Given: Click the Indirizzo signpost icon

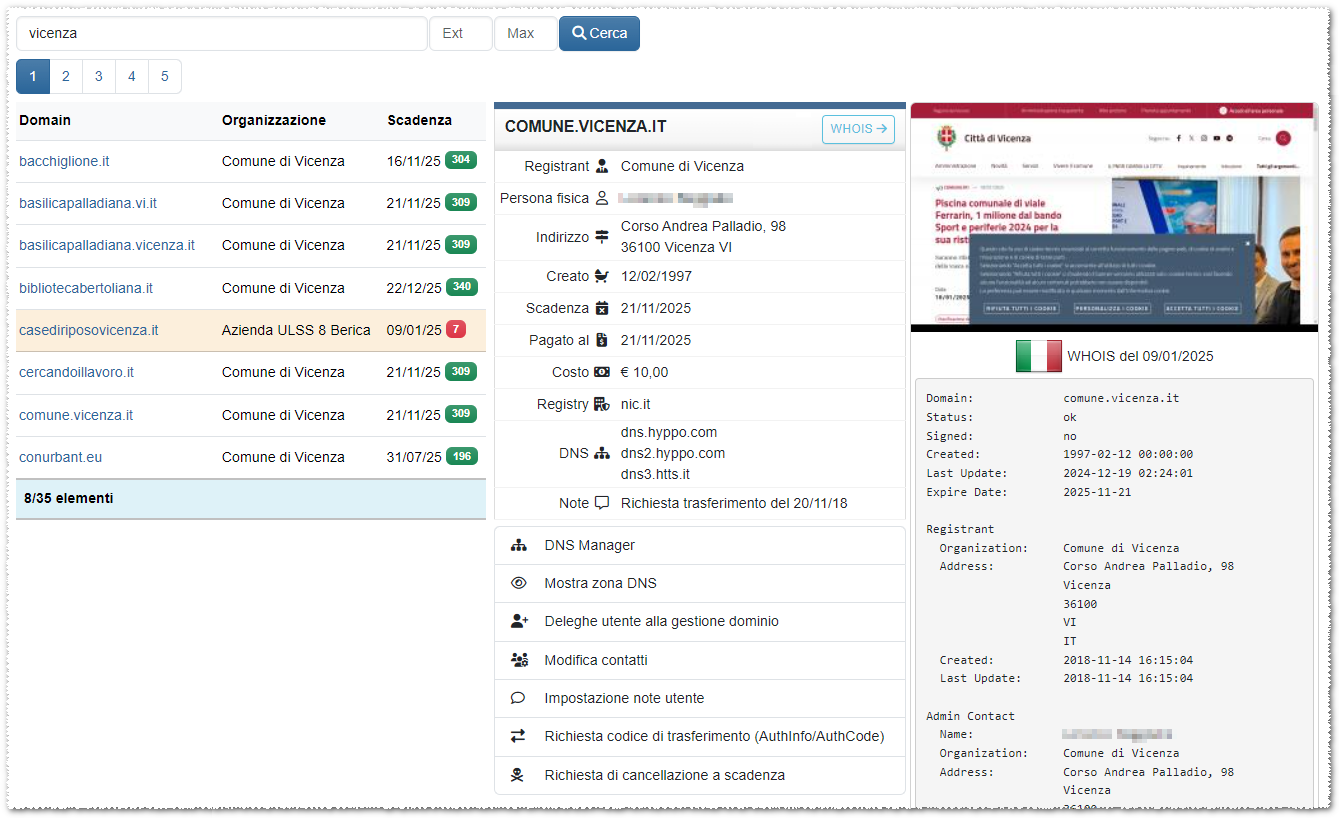Looking at the screenshot, I should point(602,237).
